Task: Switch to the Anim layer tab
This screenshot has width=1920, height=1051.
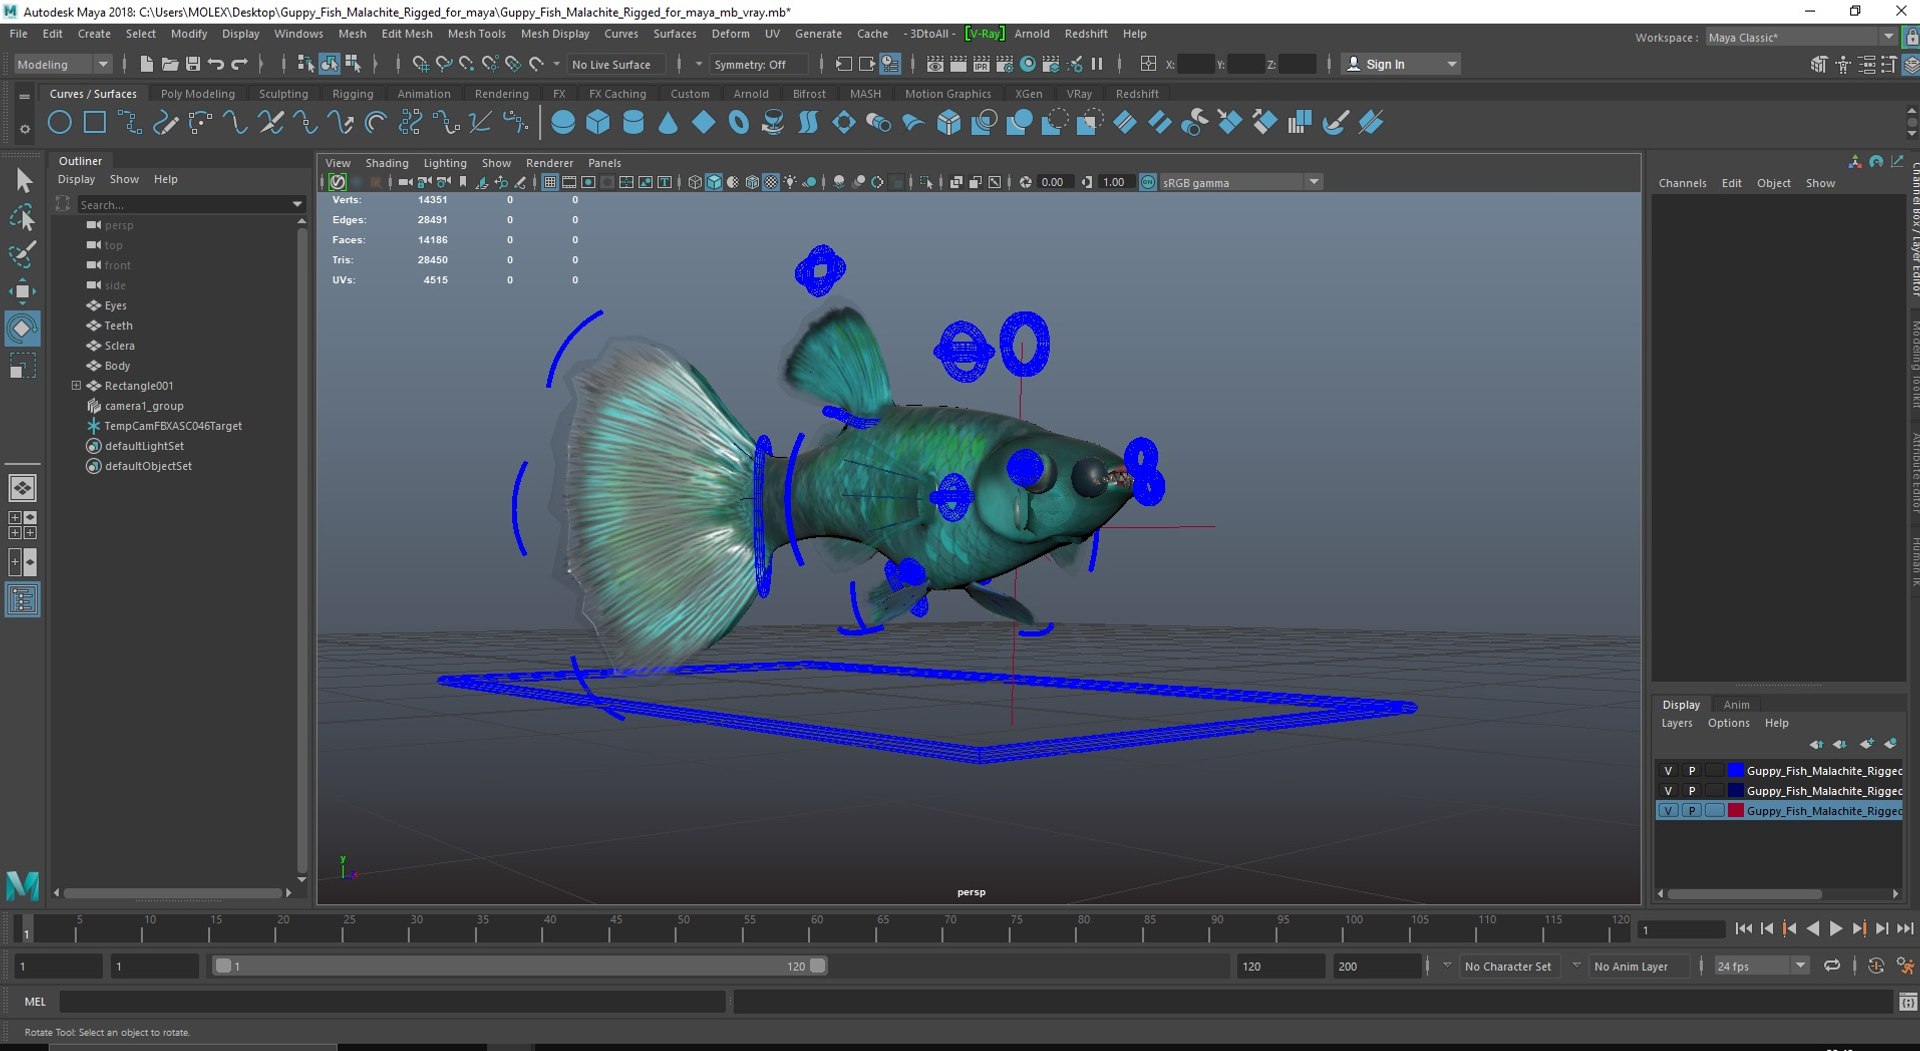Action: [x=1737, y=705]
